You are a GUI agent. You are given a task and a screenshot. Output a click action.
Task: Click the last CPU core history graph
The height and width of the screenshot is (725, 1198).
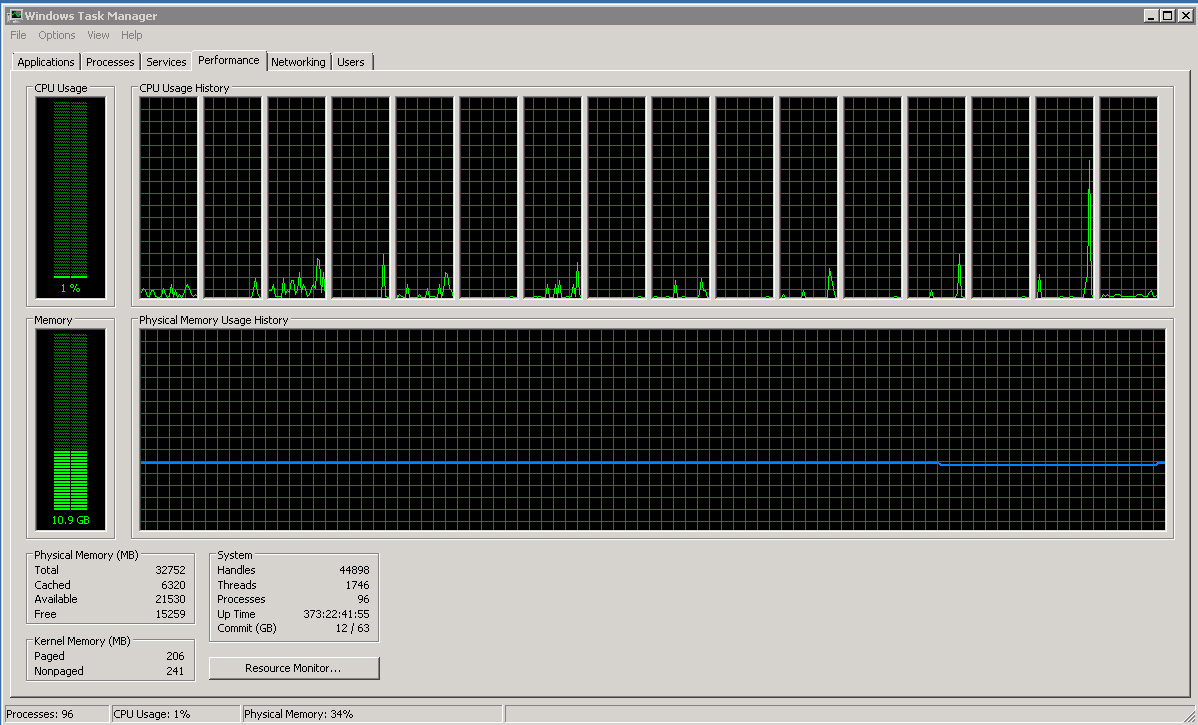pyautogui.click(x=1128, y=197)
